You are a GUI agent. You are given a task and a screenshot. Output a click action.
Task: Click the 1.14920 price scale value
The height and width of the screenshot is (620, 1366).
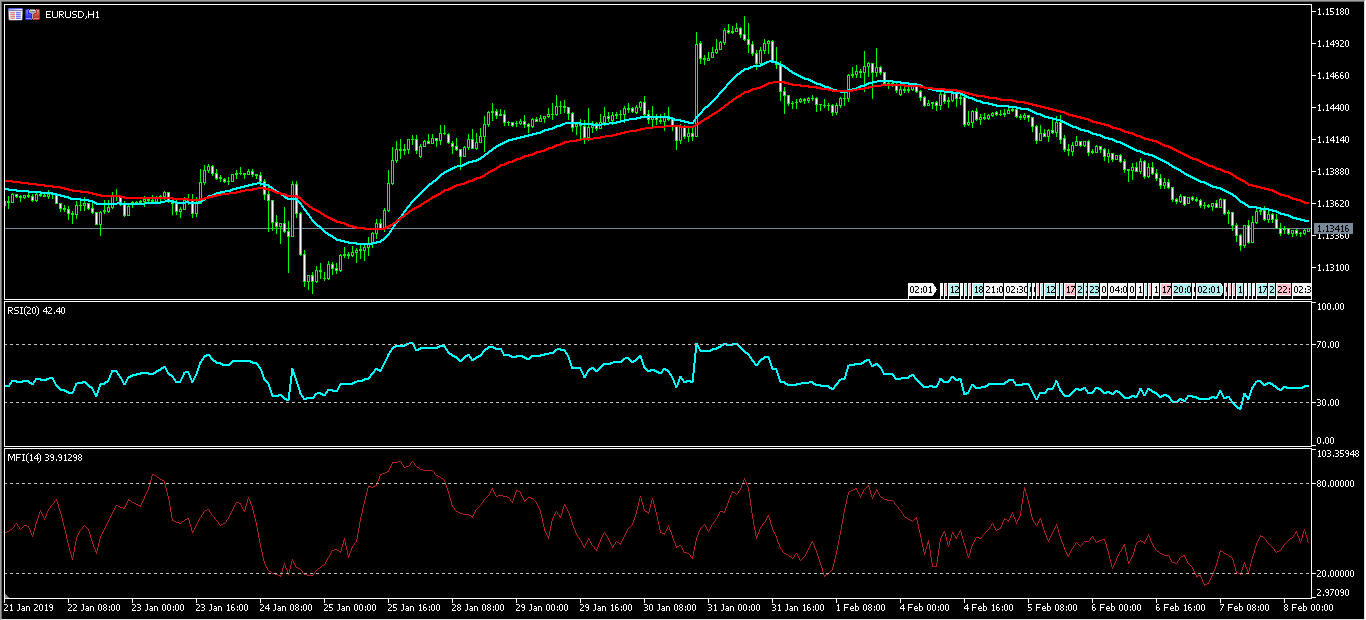[x=1333, y=44]
